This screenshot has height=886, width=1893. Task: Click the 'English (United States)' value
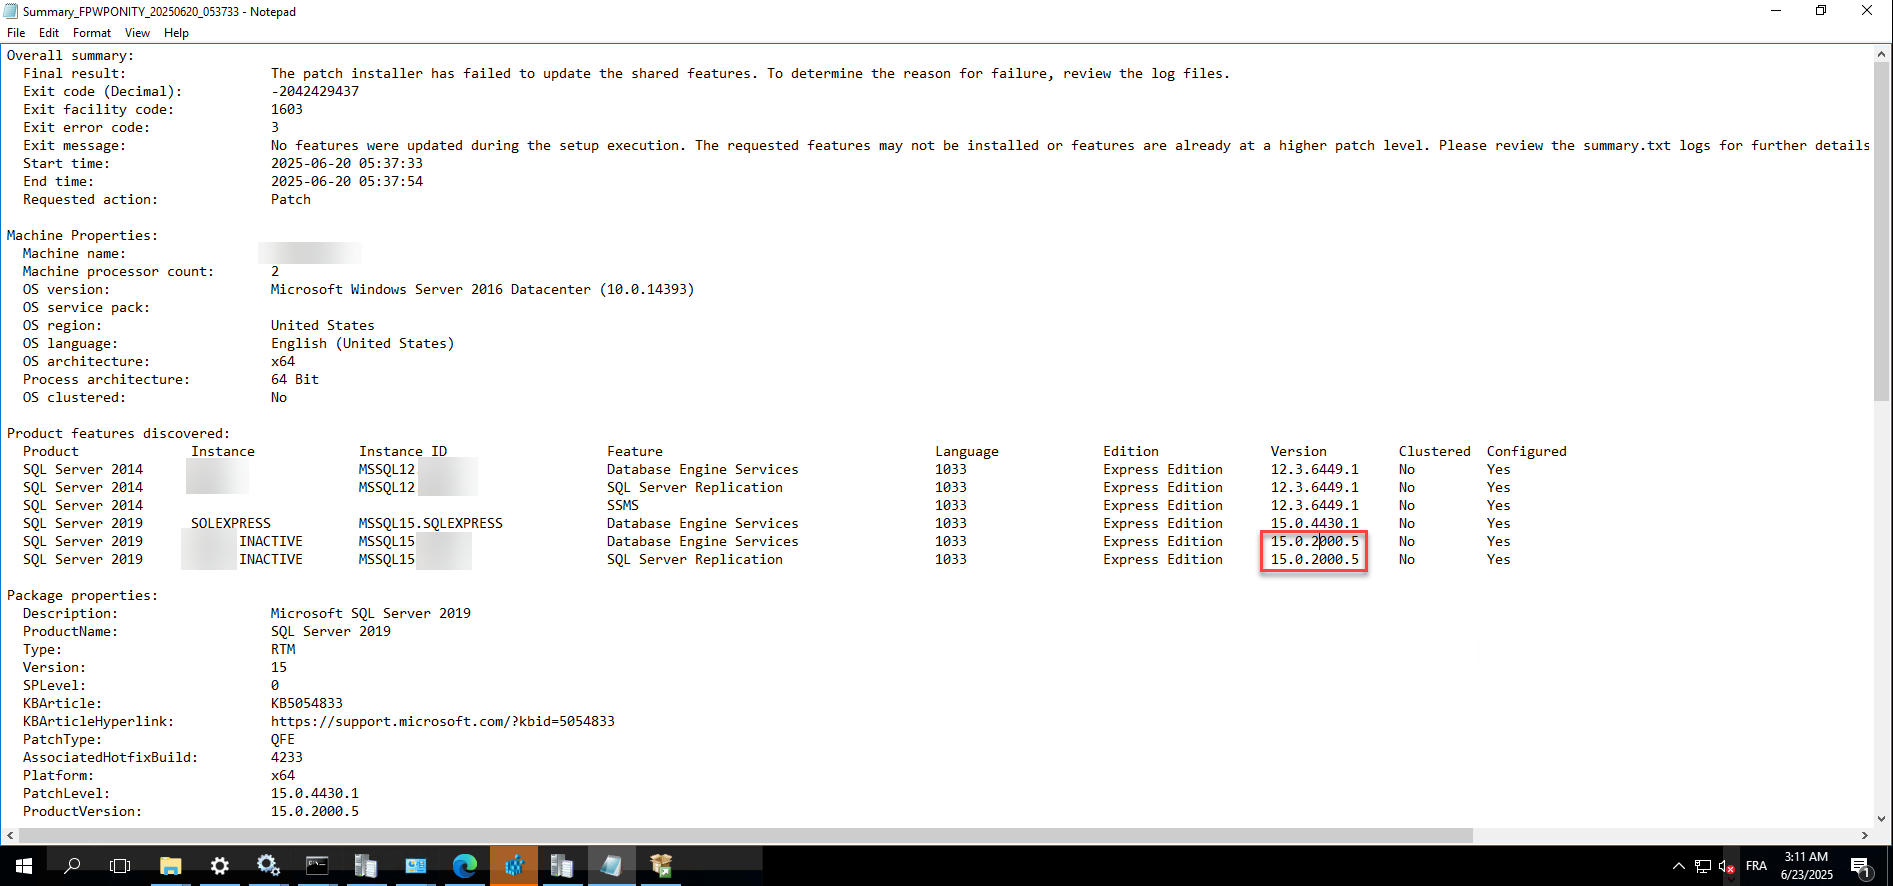point(363,343)
